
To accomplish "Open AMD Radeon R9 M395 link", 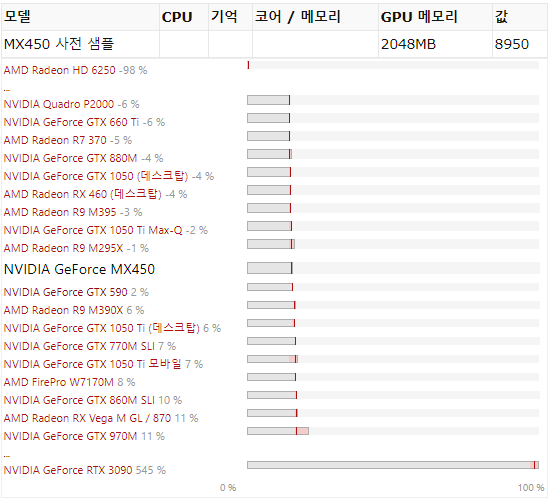I will (60, 212).
